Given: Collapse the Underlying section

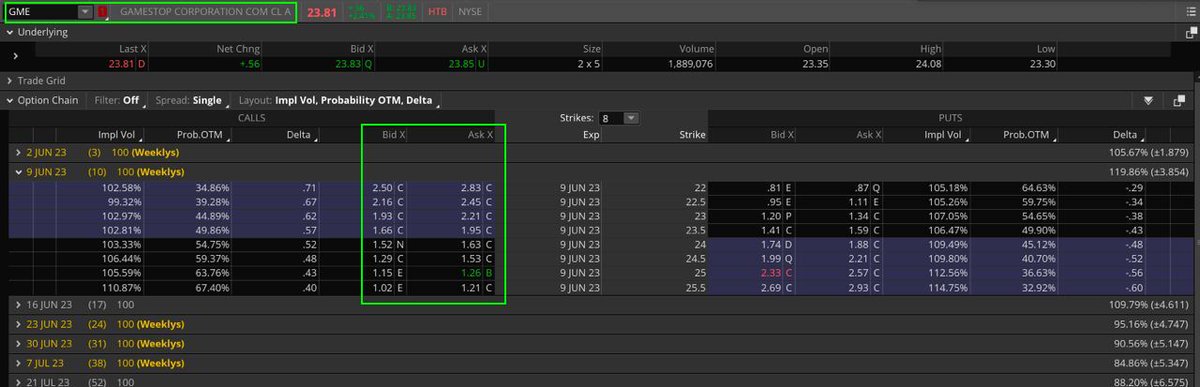Looking at the screenshot, I should pos(9,32).
